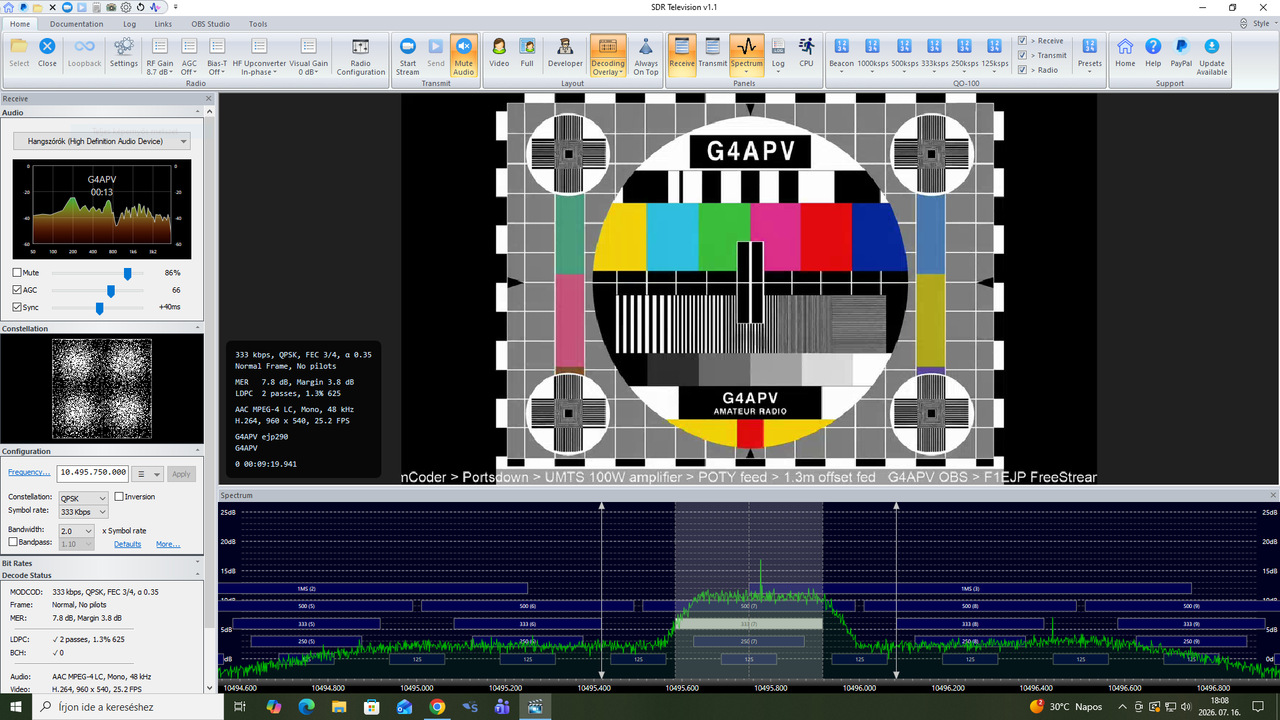Image resolution: width=1280 pixels, height=720 pixels.
Task: Switch to the Documentation ribbon tab
Action: pos(76,23)
